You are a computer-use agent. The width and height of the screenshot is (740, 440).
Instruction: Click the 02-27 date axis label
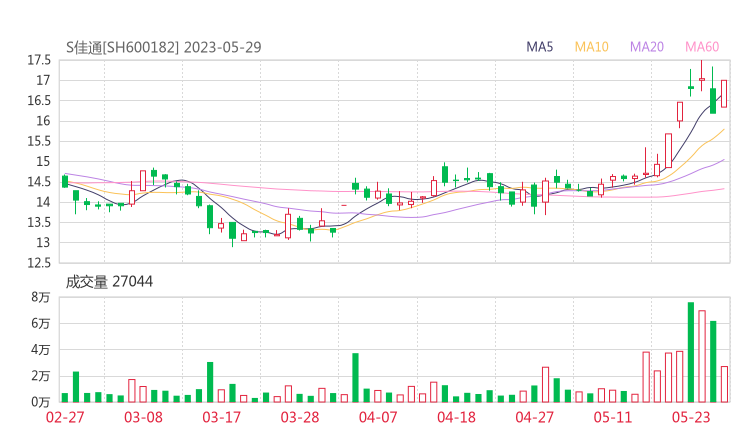click(x=65, y=417)
